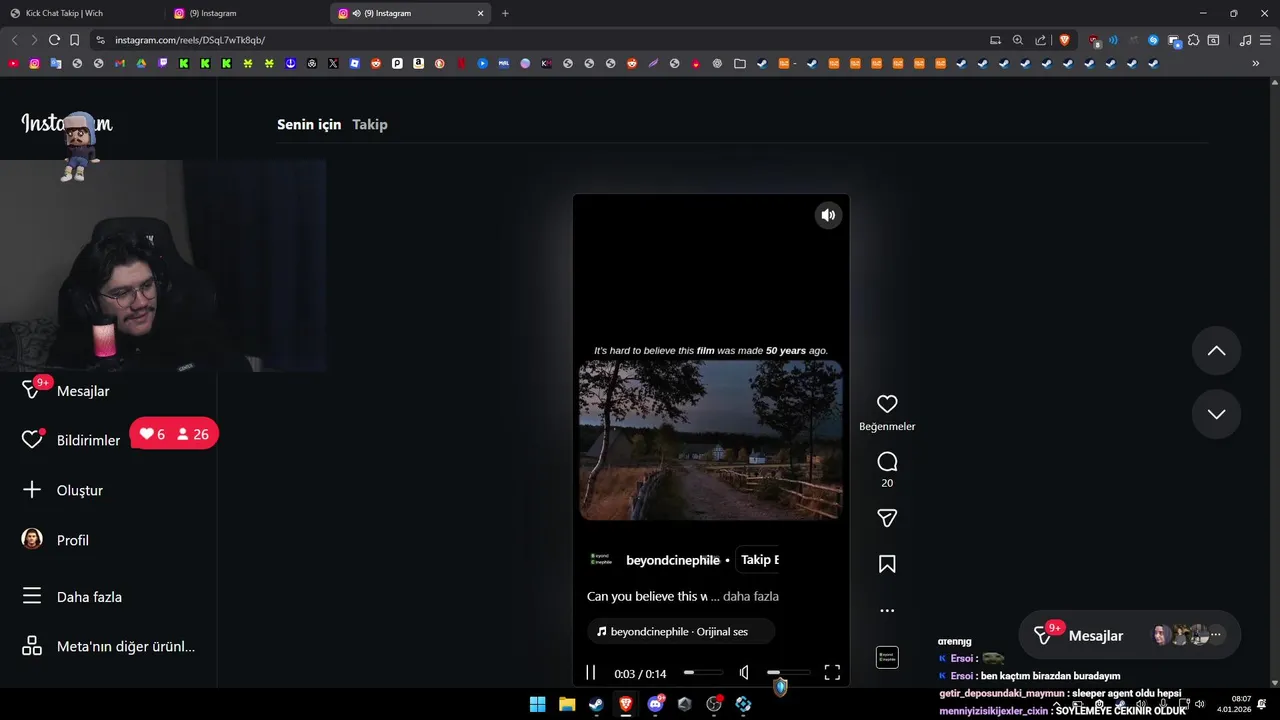Viewport: 1280px width, 720px height.
Task: Click the notification badge showing 6 likes, 26 follows
Action: (x=174, y=434)
